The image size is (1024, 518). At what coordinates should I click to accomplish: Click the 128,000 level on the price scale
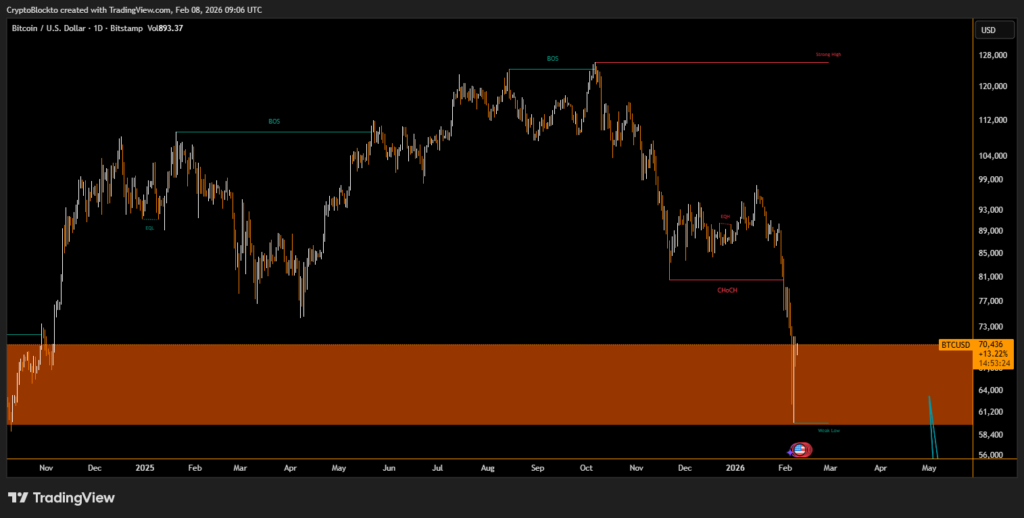coord(994,56)
